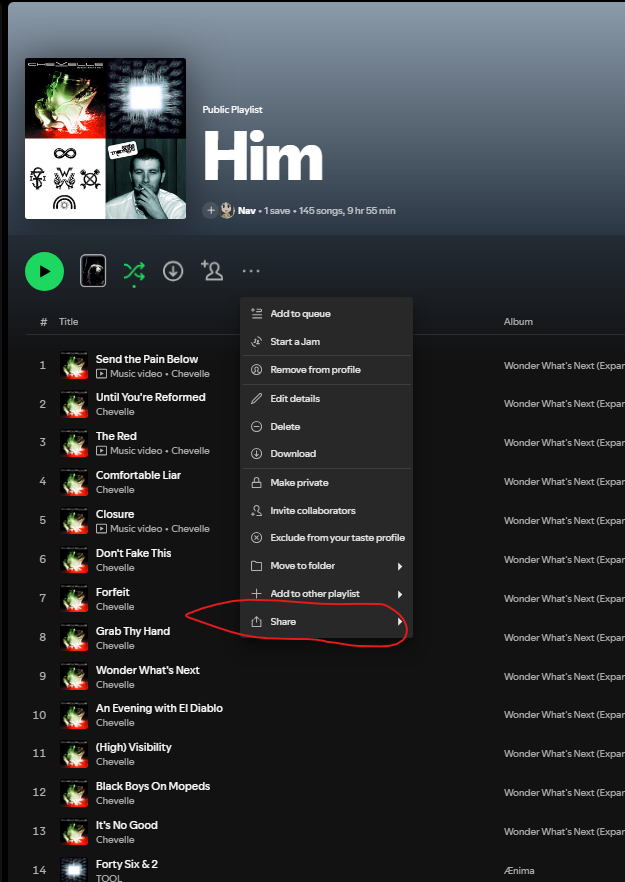625x882 pixels.
Task: Open invite collaborators person-plus icon
Action: tap(212, 271)
